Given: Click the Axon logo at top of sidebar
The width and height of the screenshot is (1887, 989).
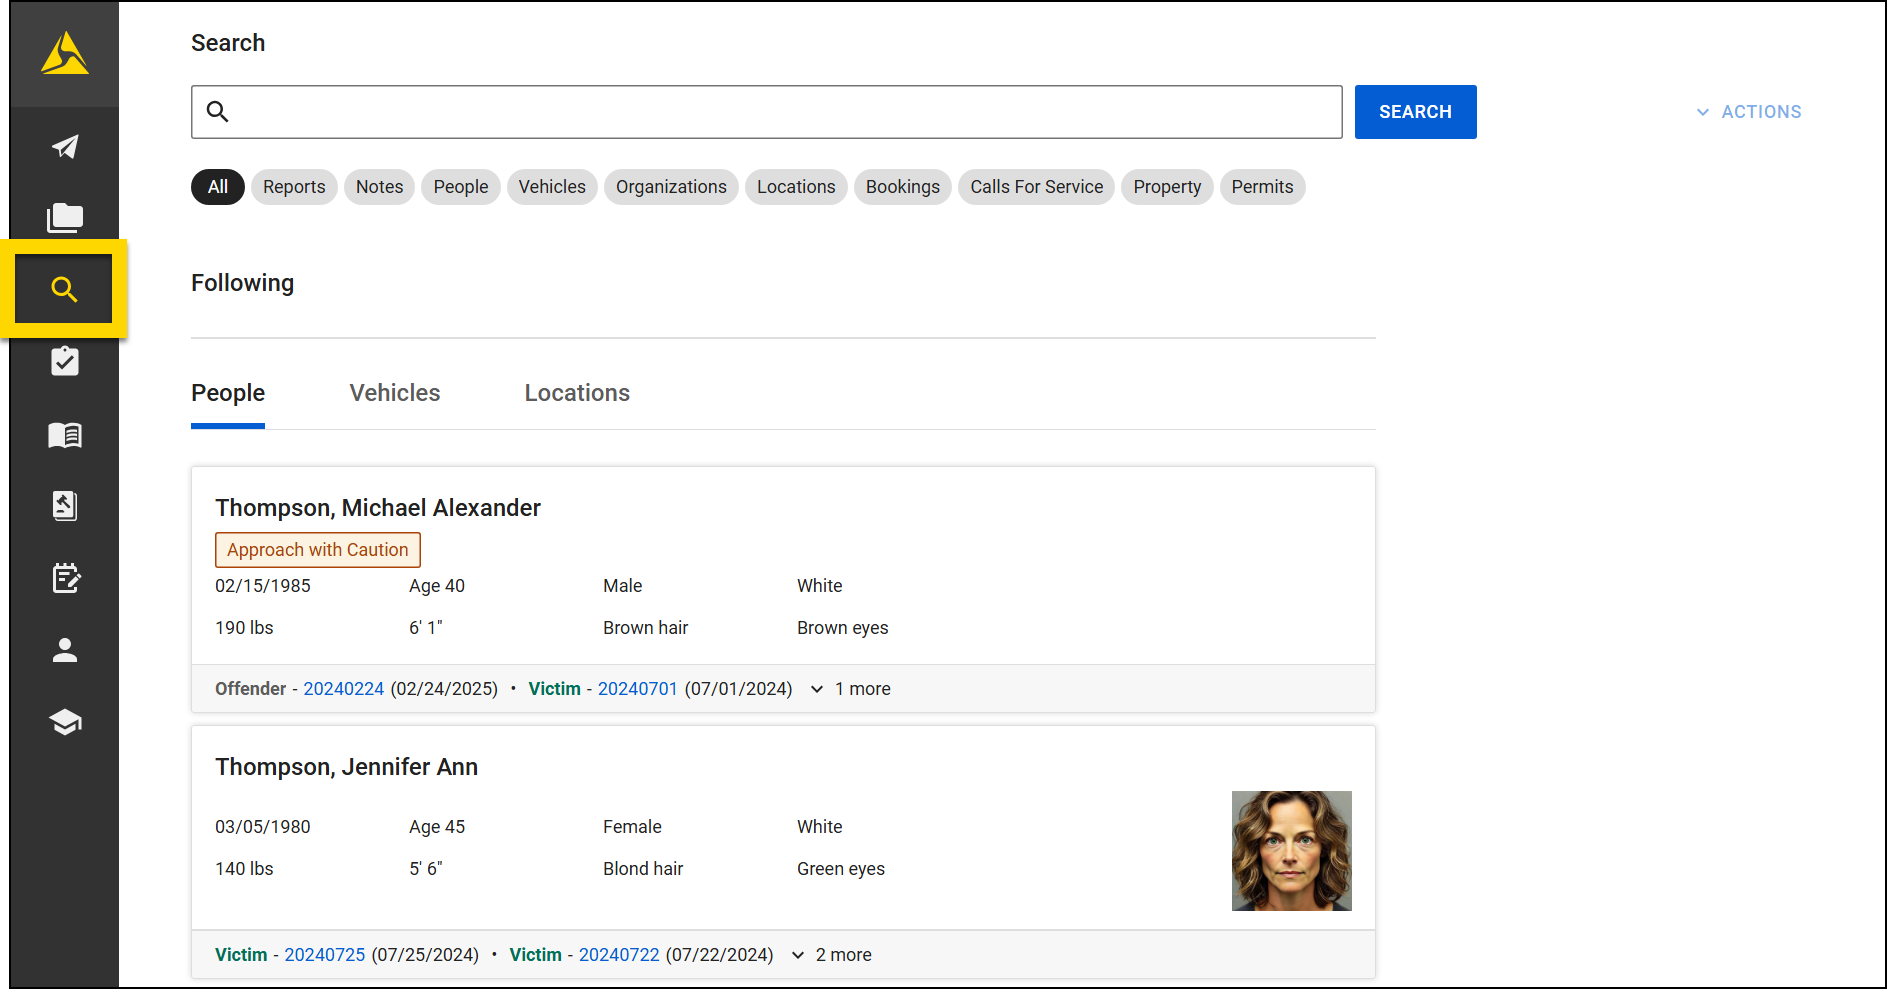Looking at the screenshot, I should point(64,55).
